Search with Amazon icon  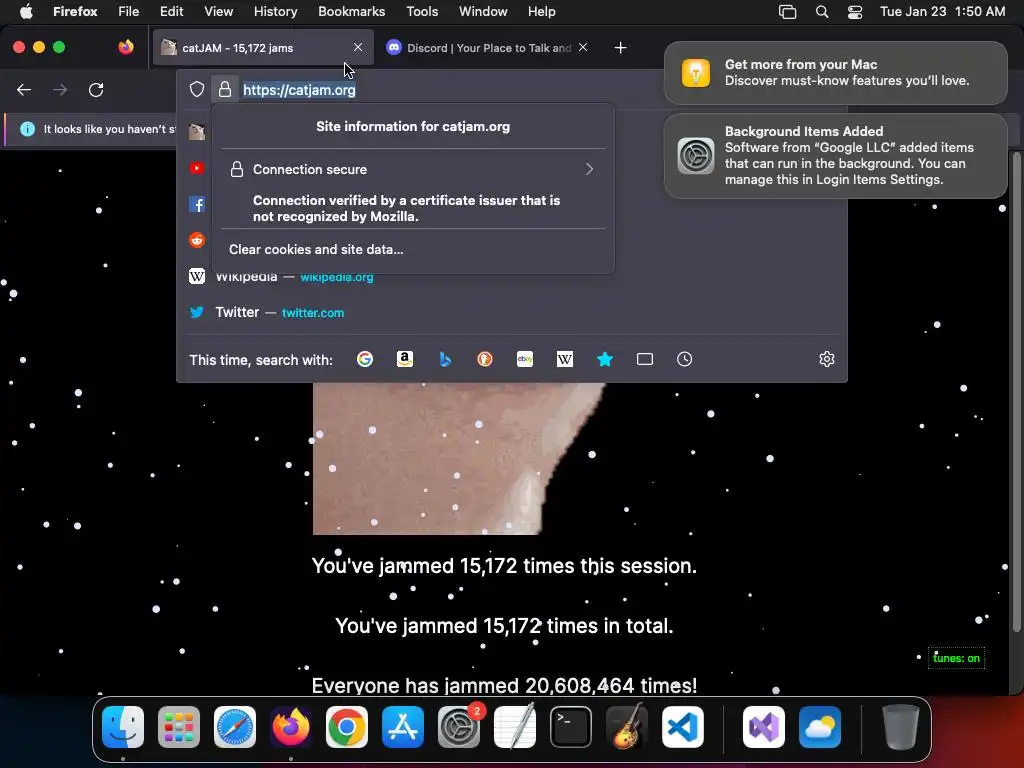405,359
